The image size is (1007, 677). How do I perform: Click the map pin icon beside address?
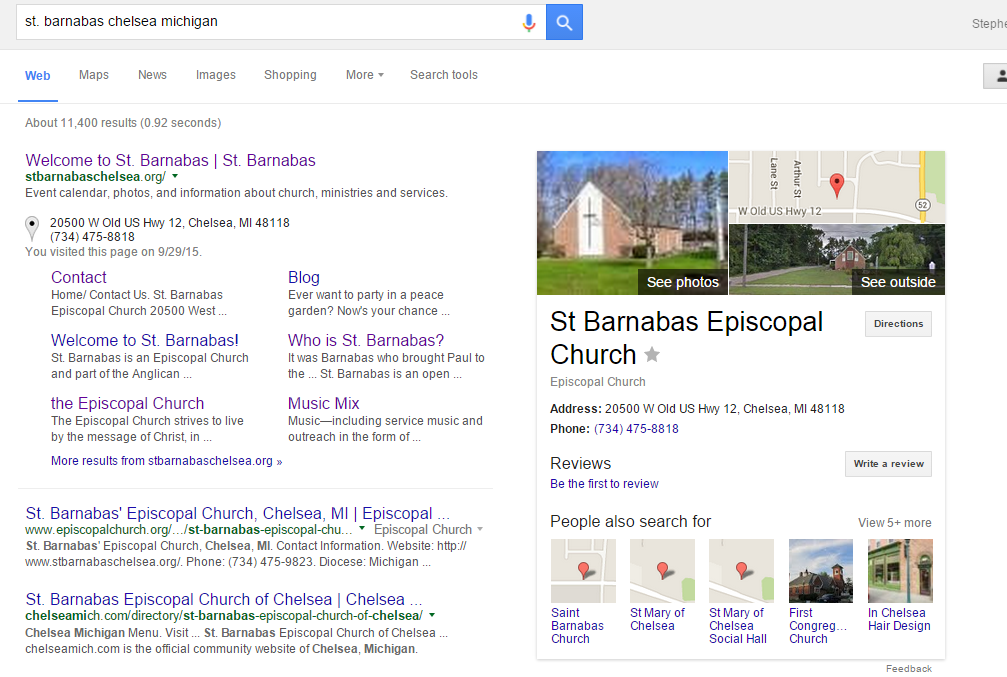point(31,229)
